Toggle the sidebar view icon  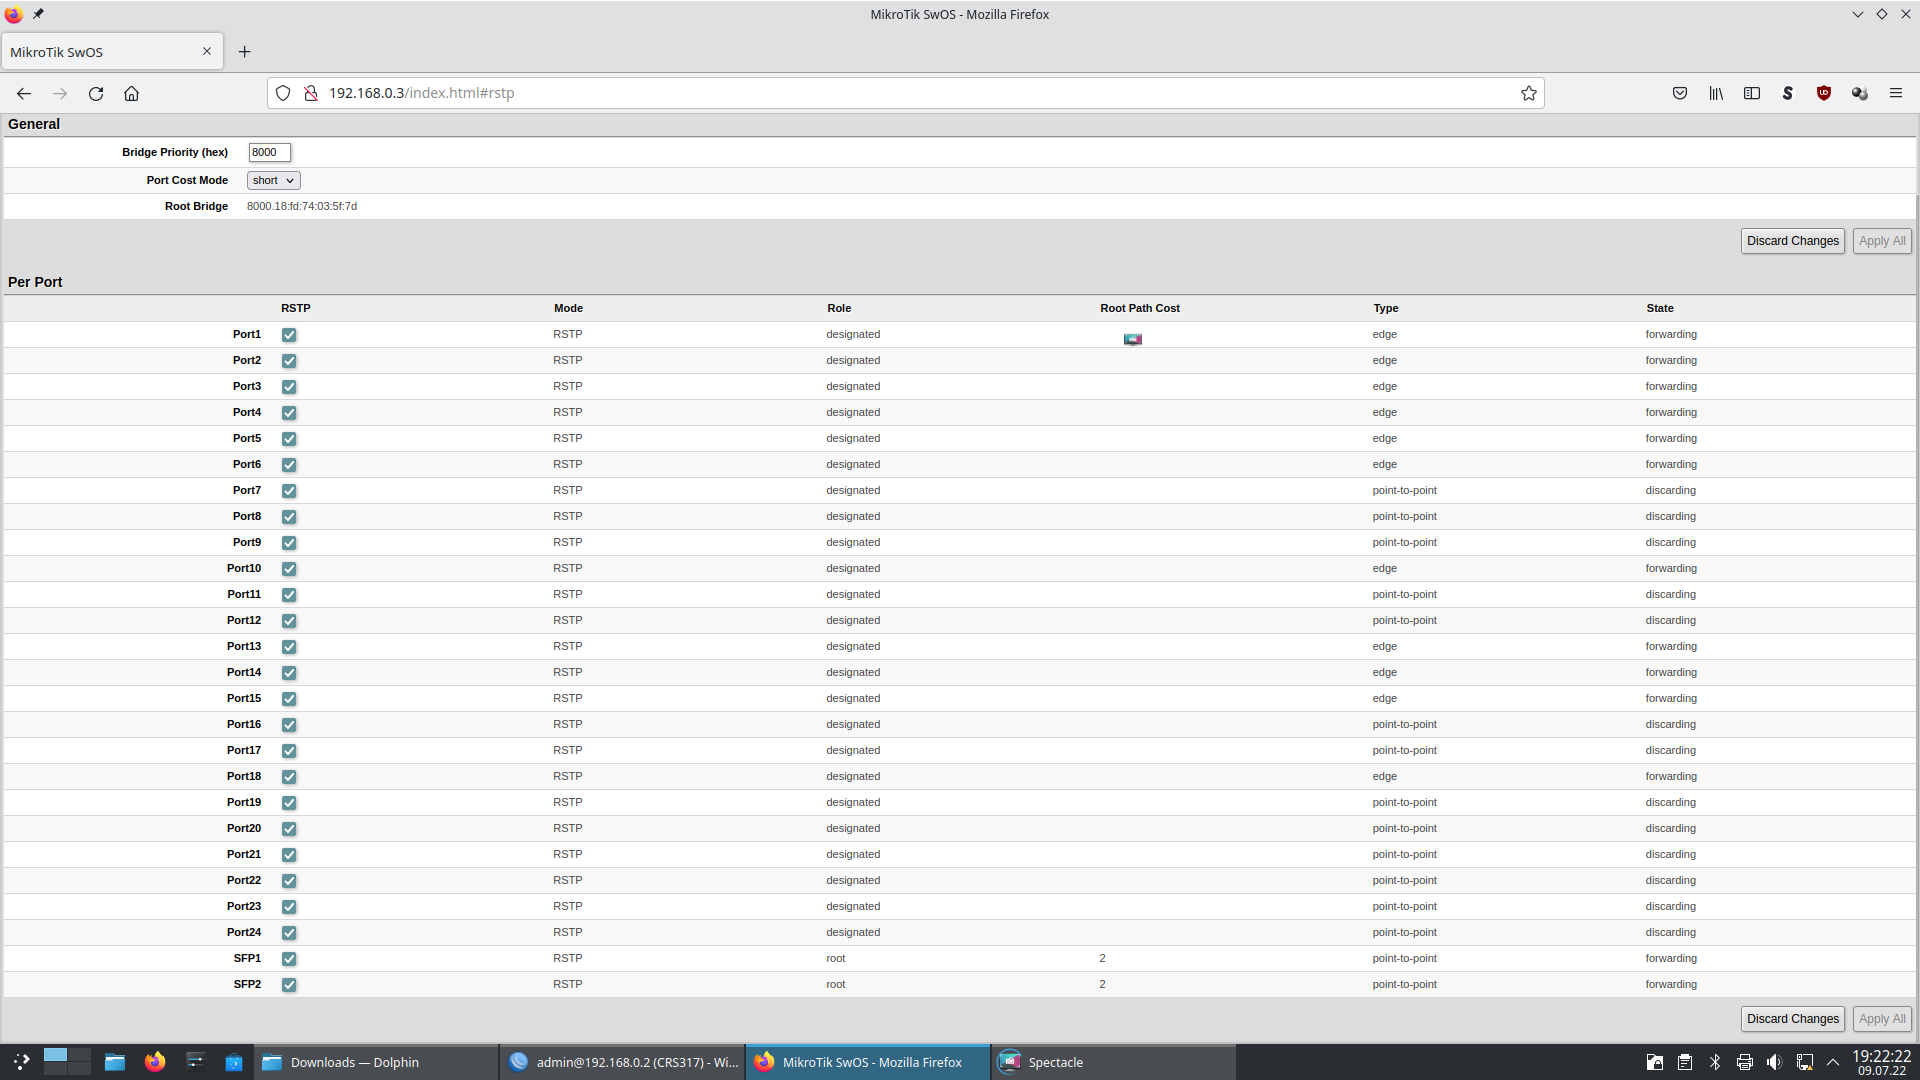click(x=1752, y=93)
